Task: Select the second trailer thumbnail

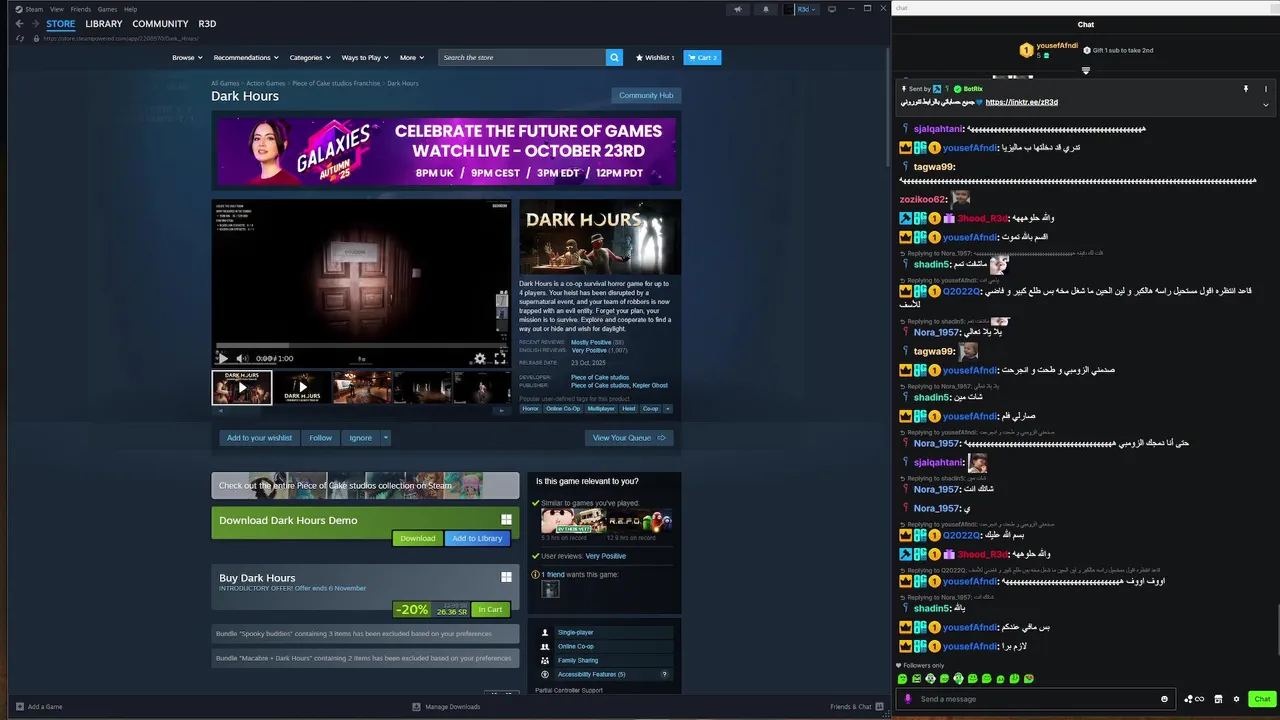Action: [301, 387]
